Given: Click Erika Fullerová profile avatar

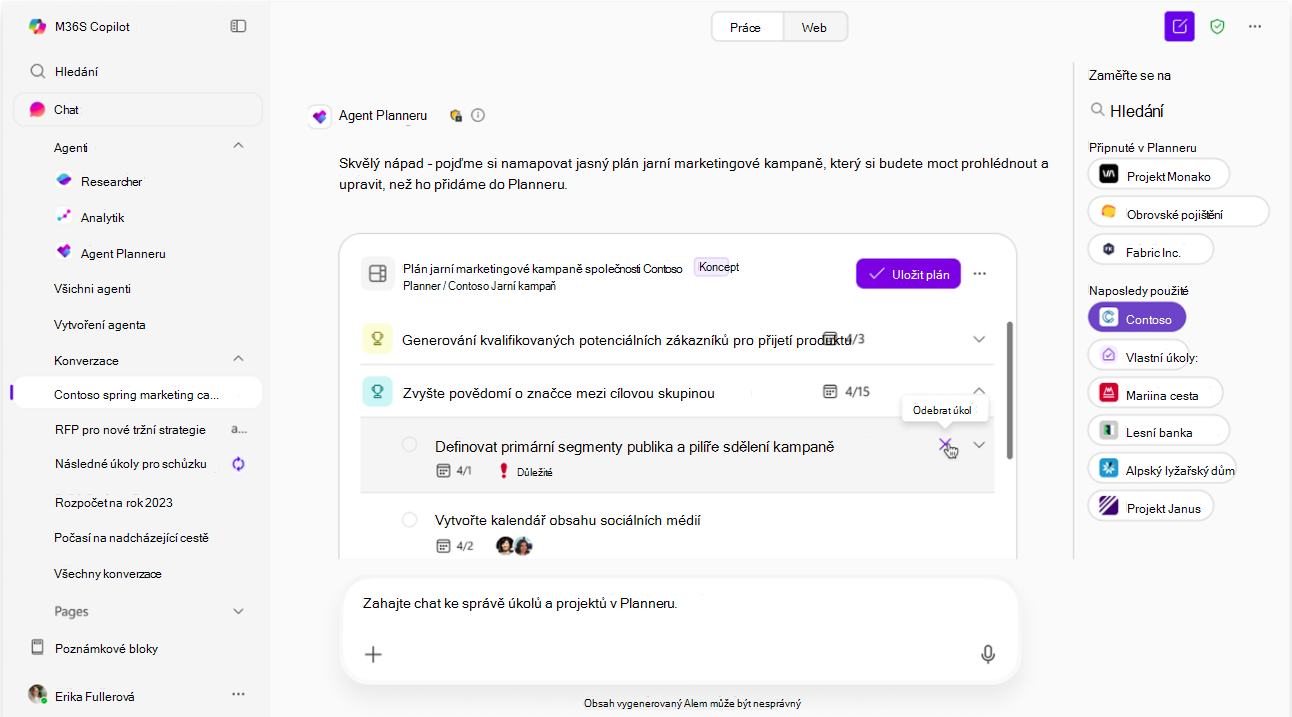Looking at the screenshot, I should 37,694.
